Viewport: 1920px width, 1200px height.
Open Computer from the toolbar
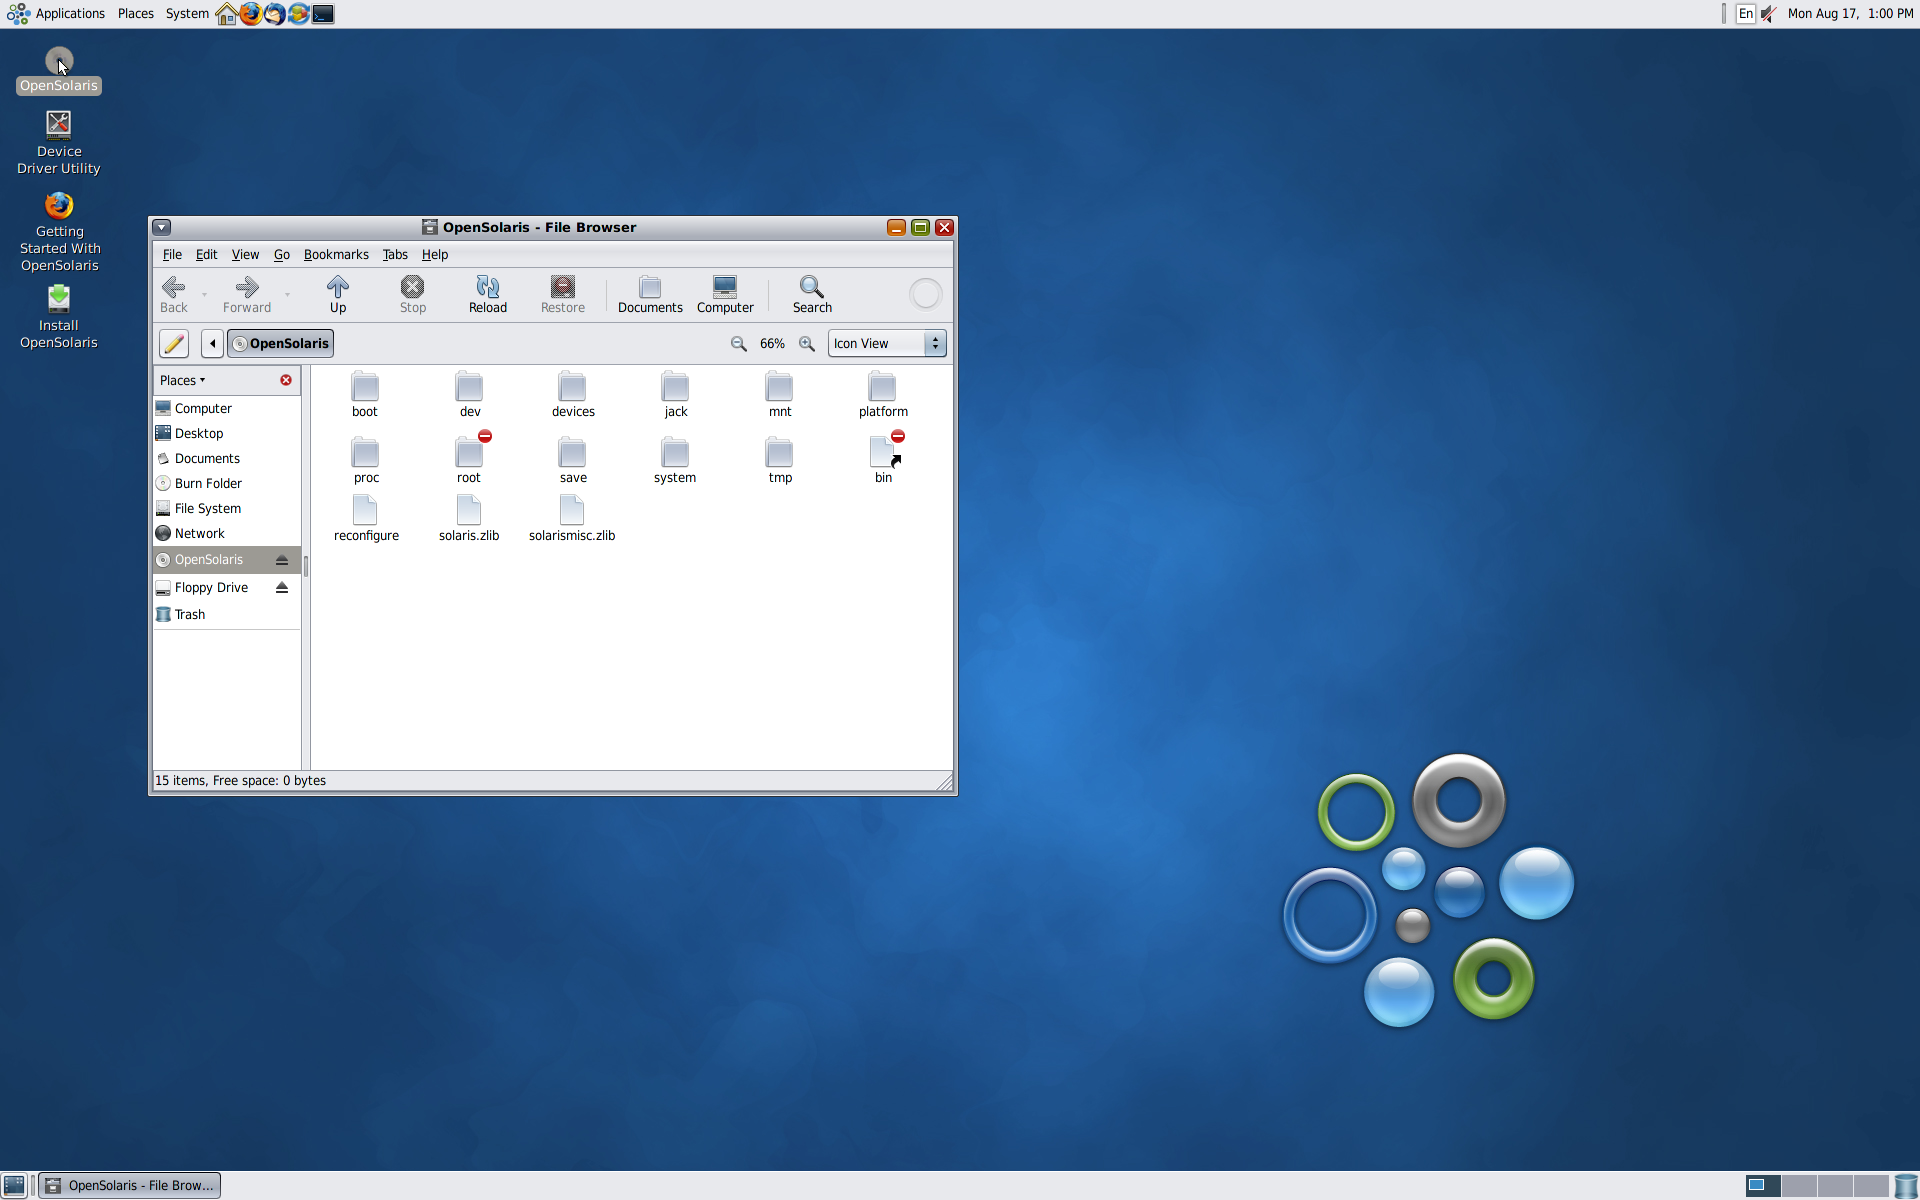coord(725,294)
